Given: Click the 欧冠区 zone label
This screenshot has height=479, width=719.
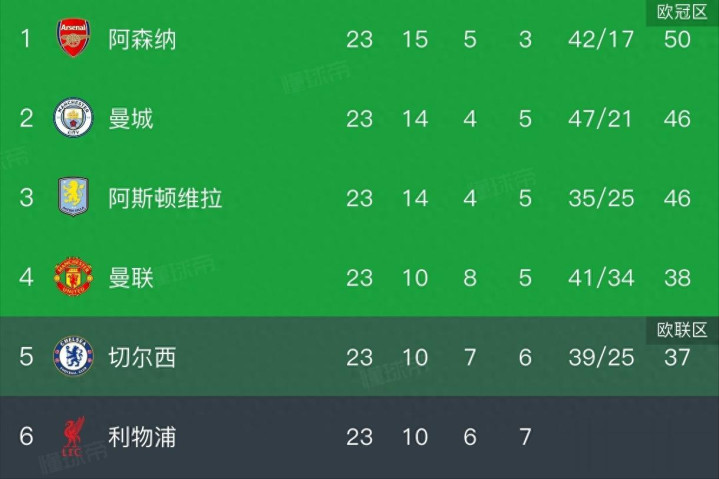Looking at the screenshot, I should coord(682,12).
